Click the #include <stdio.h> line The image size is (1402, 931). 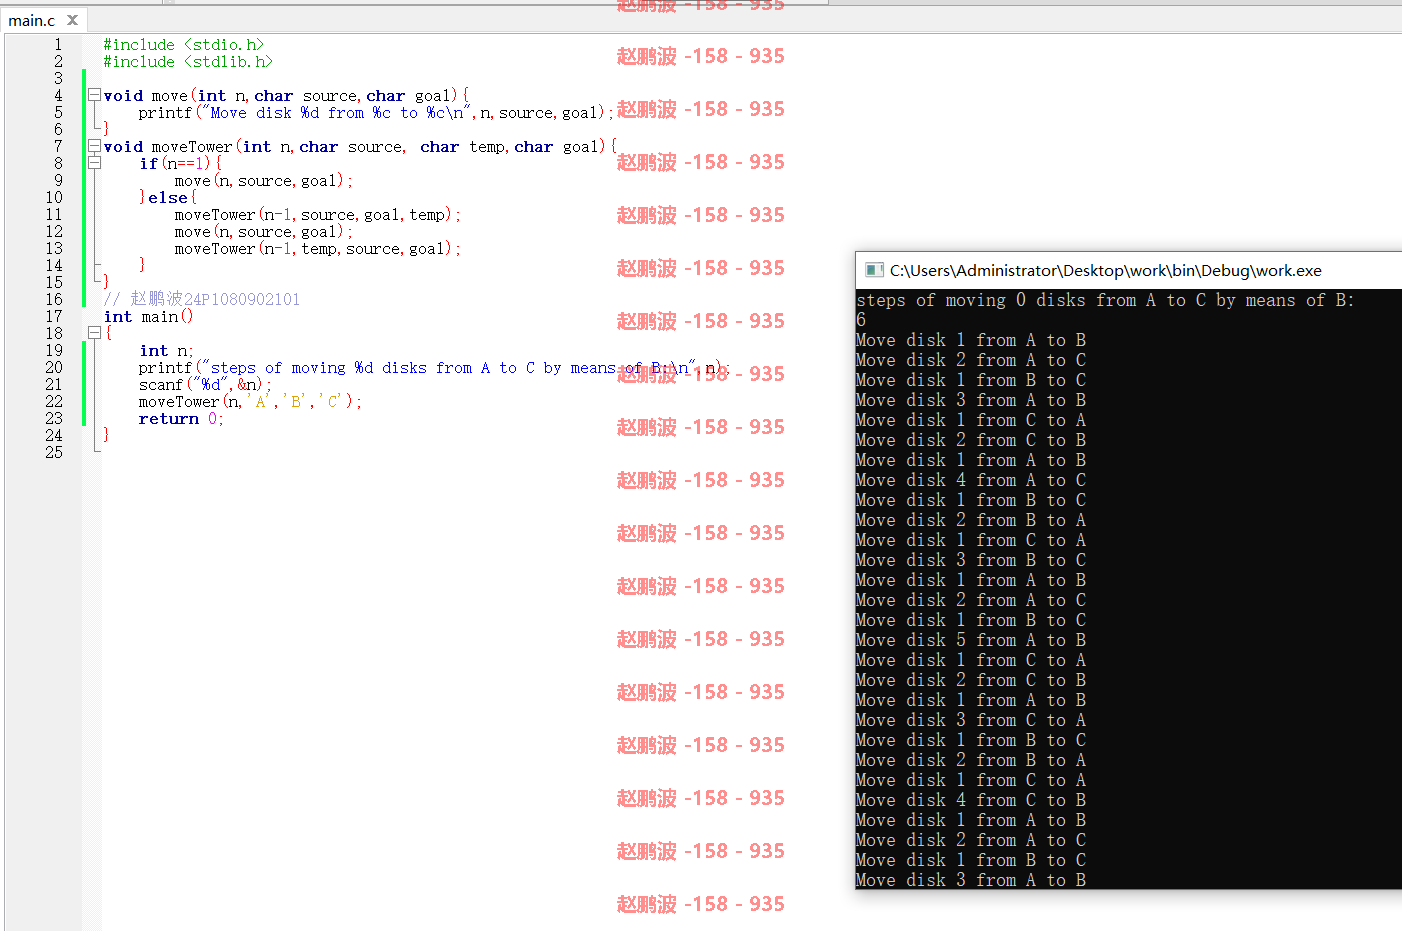[184, 44]
